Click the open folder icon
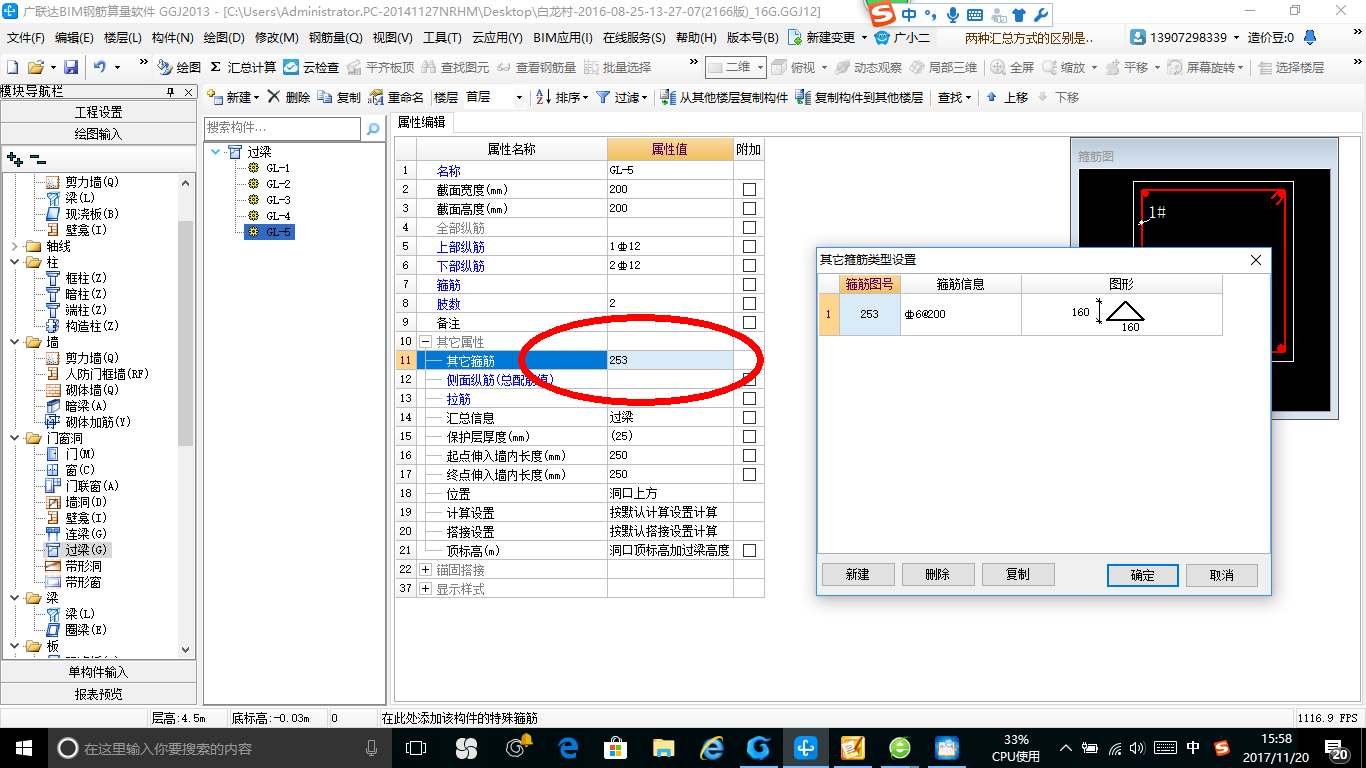The image size is (1366, 768). (x=35, y=67)
